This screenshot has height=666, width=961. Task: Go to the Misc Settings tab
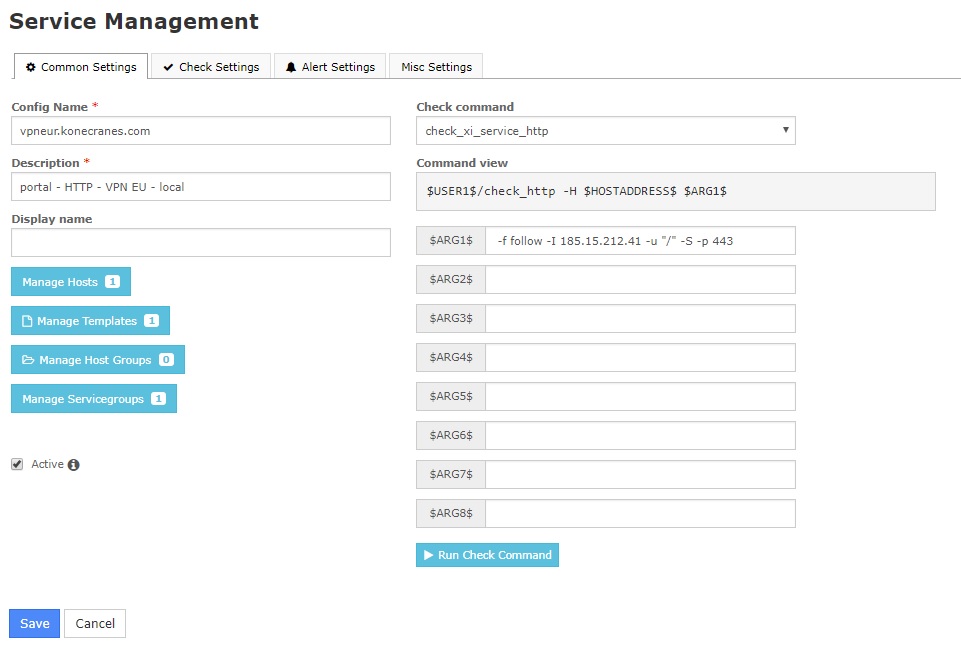[436, 67]
